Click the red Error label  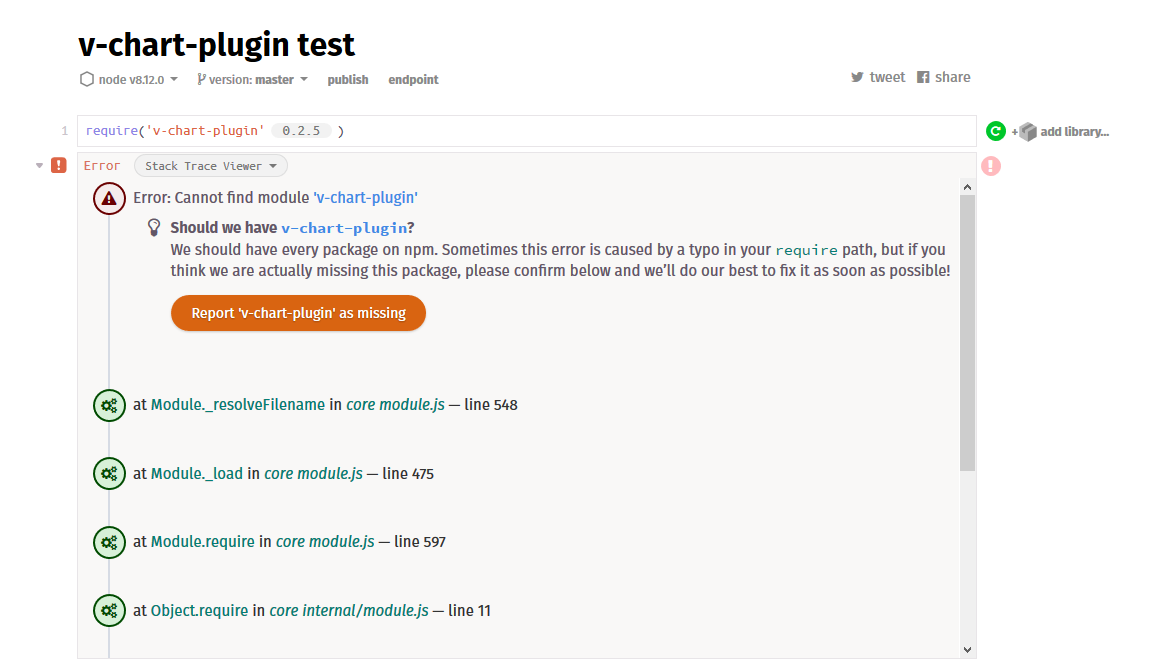click(x=102, y=166)
